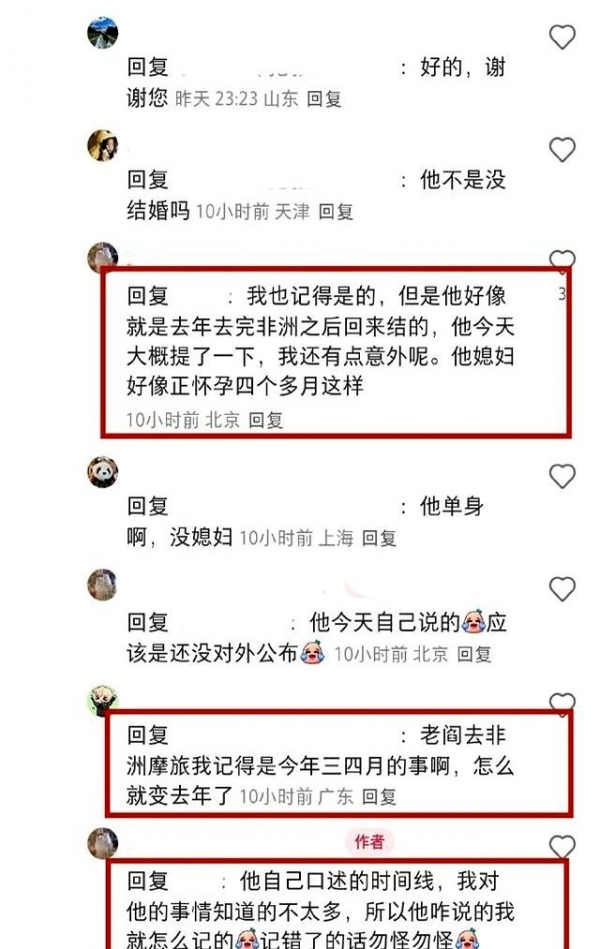
Task: Reply to Beijing comment about pregnant wife
Action: (266, 419)
